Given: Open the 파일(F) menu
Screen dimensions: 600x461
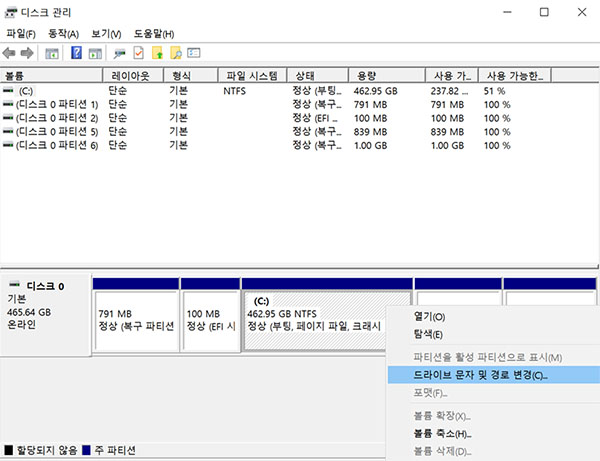Looking at the screenshot, I should click(21, 33).
